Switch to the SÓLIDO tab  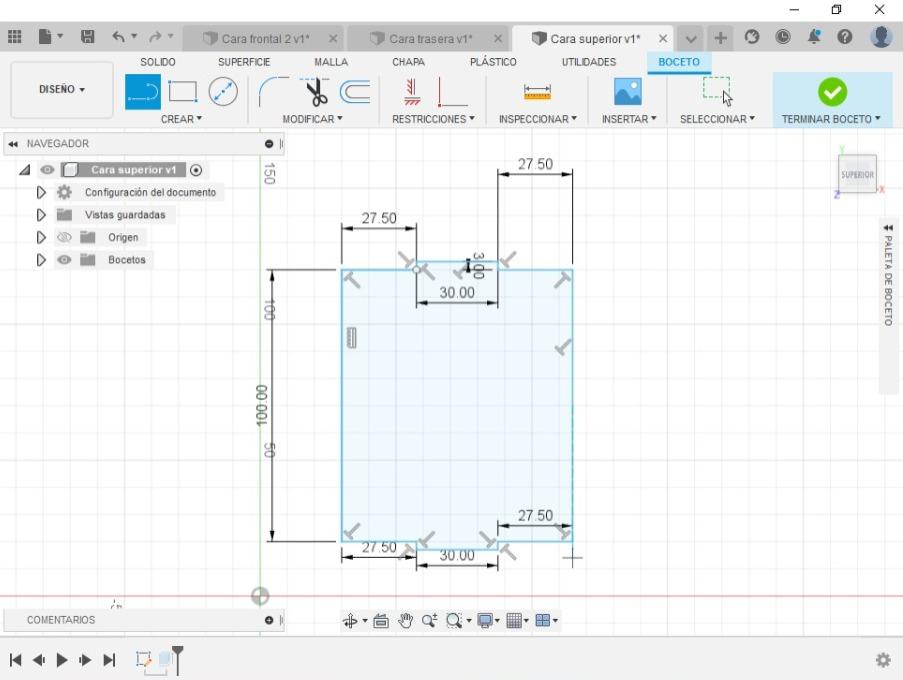[x=158, y=62]
